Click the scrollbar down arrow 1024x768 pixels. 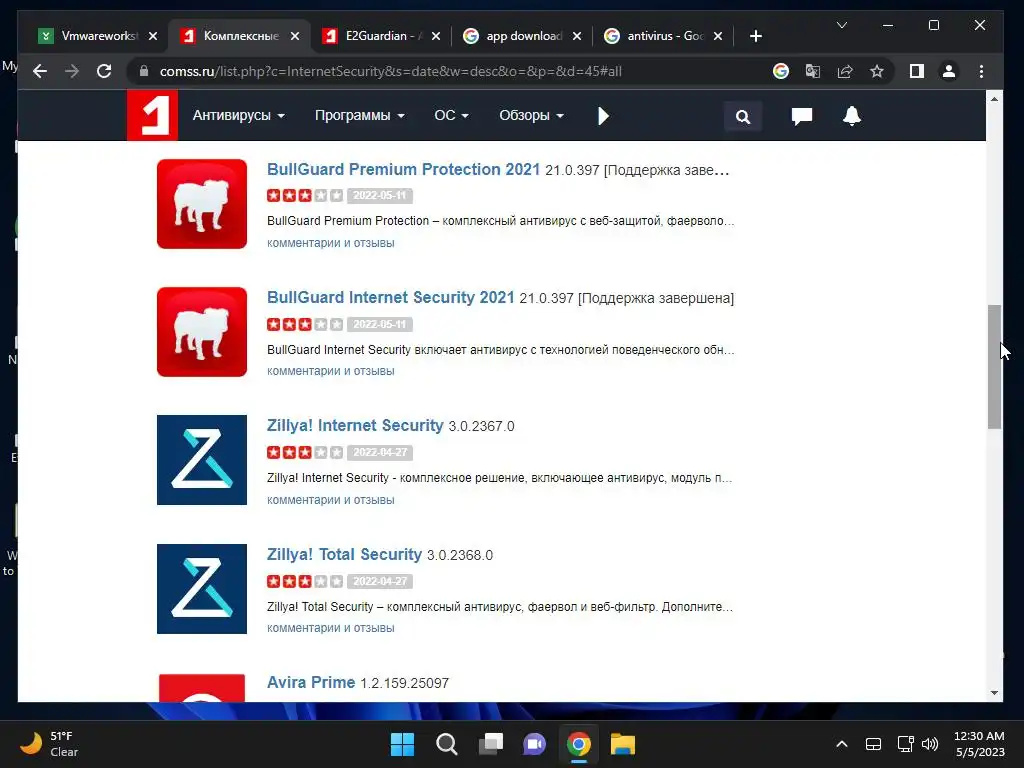994,693
